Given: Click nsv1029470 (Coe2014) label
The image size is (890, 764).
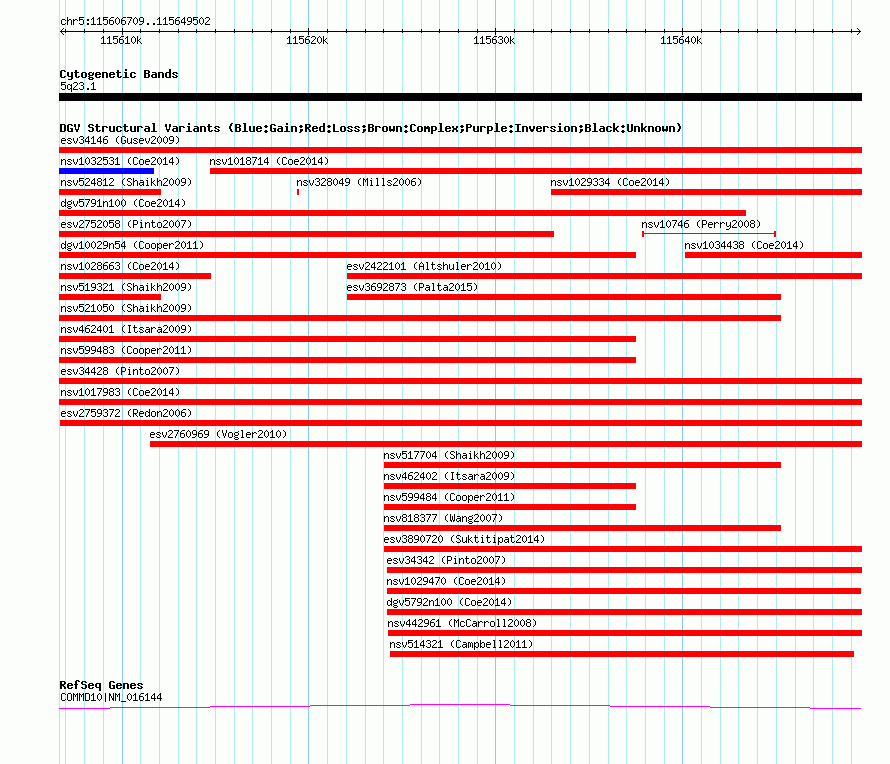Looking at the screenshot, I should pyautogui.click(x=446, y=581).
